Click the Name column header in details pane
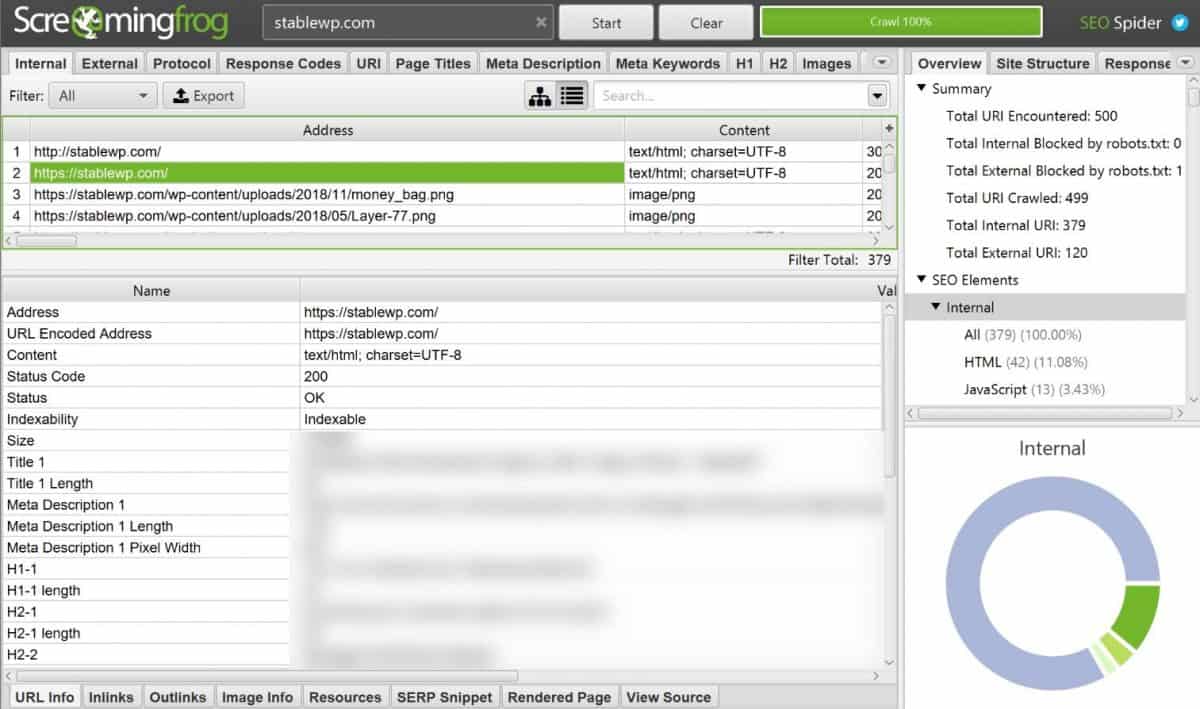The width and height of the screenshot is (1200, 709). pos(152,291)
